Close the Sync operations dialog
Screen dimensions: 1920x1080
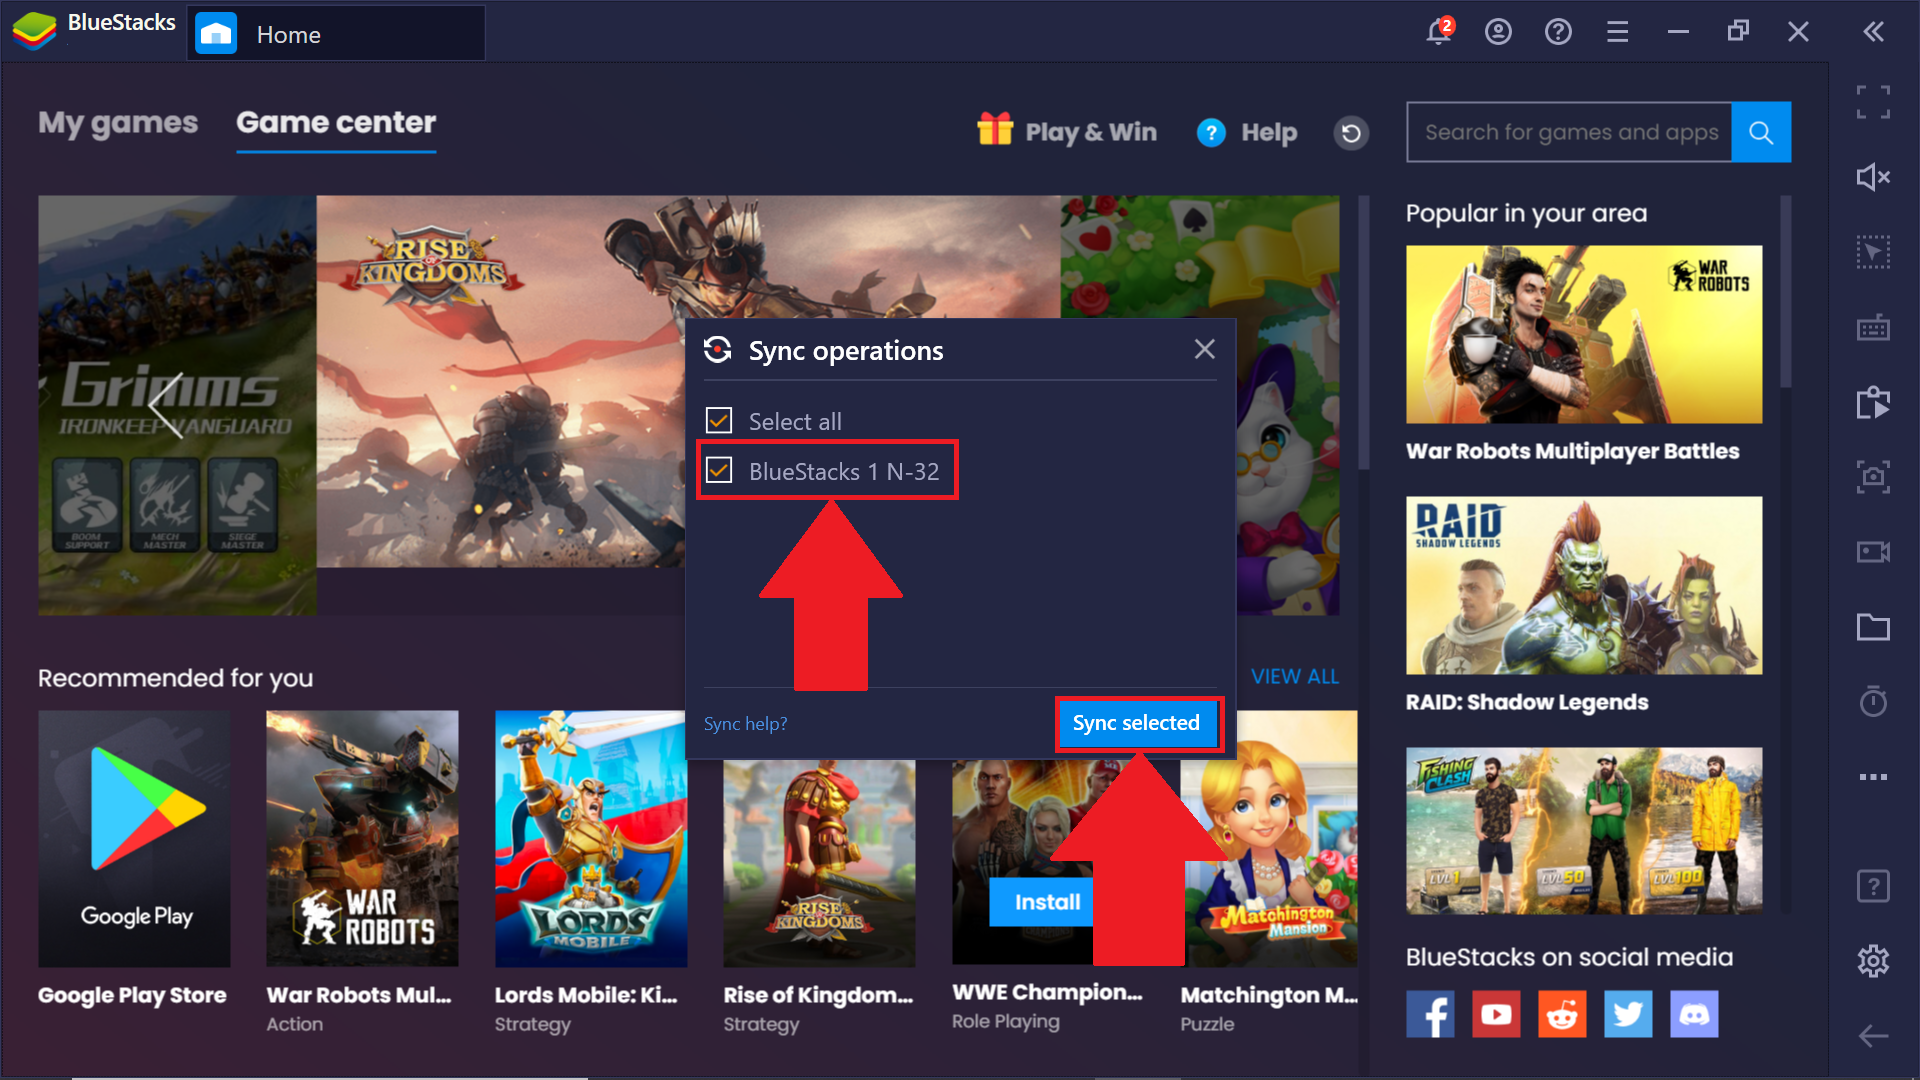click(x=1204, y=349)
